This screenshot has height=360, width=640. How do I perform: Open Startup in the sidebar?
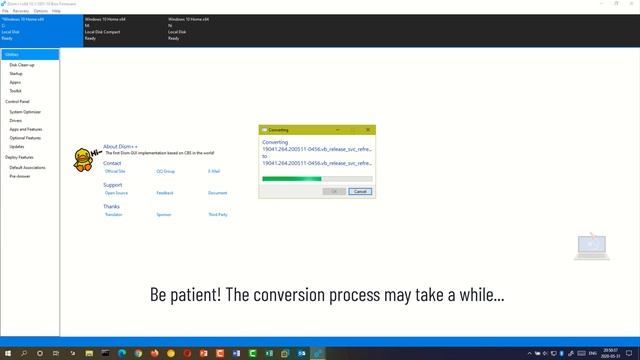tap(16, 73)
